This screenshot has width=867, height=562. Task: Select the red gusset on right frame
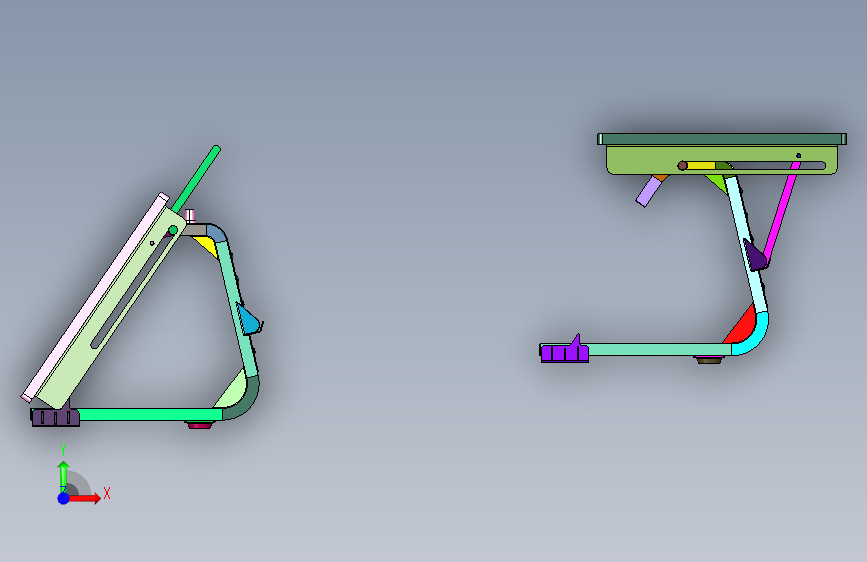(742, 328)
